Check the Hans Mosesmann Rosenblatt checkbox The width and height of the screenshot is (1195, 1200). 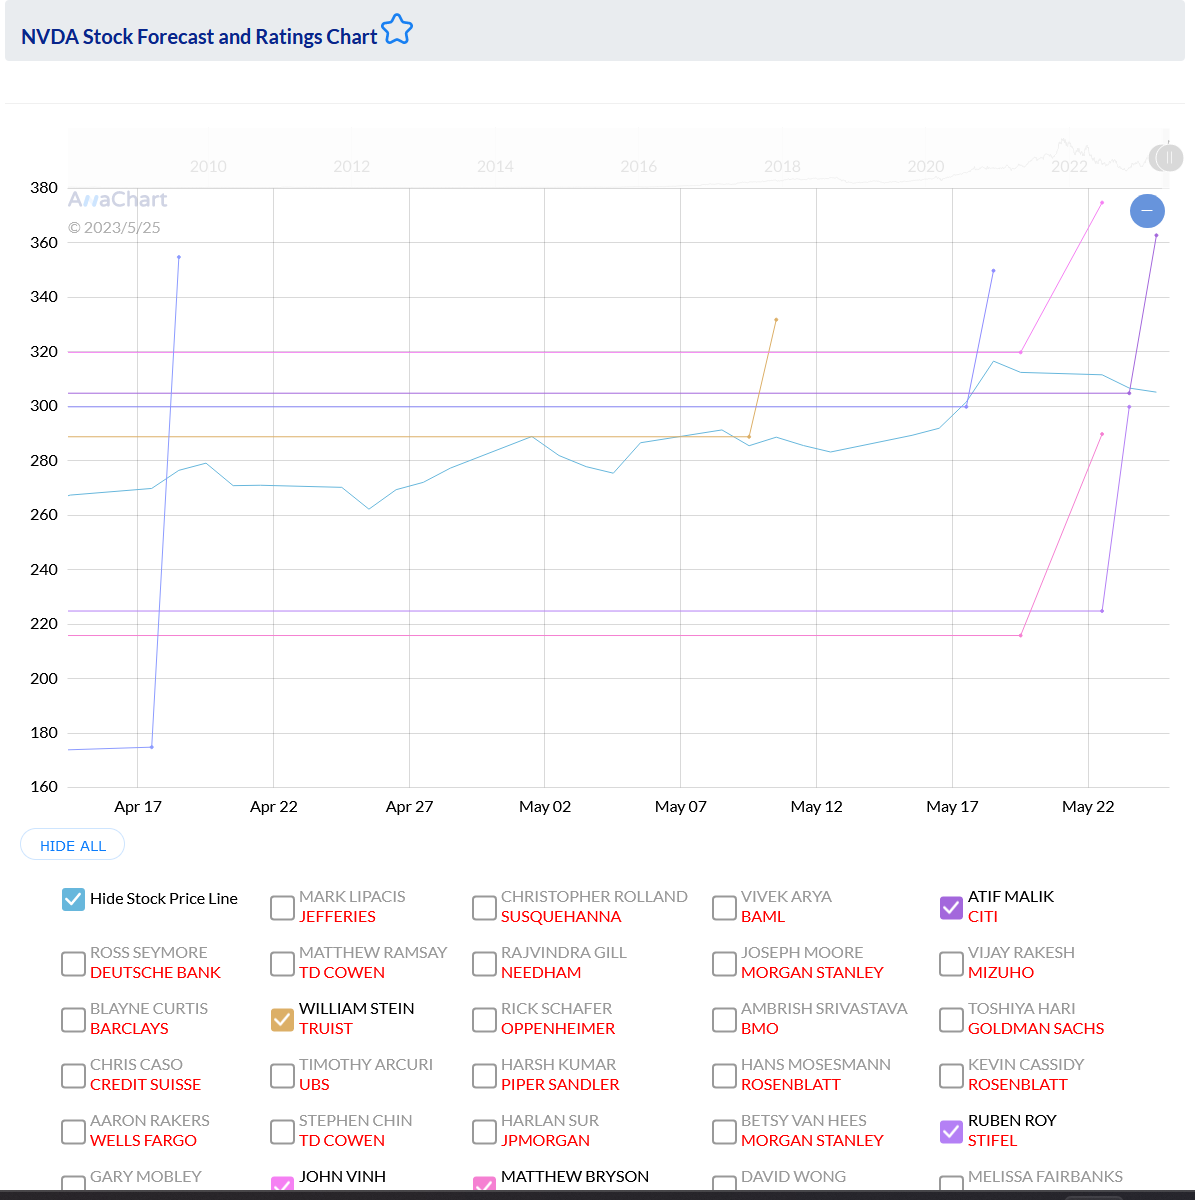[724, 1075]
